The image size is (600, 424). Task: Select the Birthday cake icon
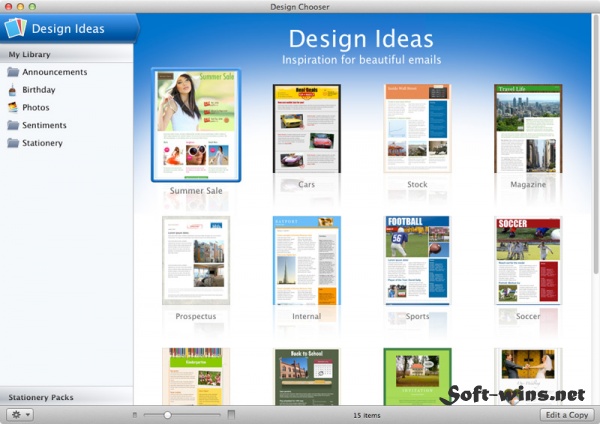13,90
